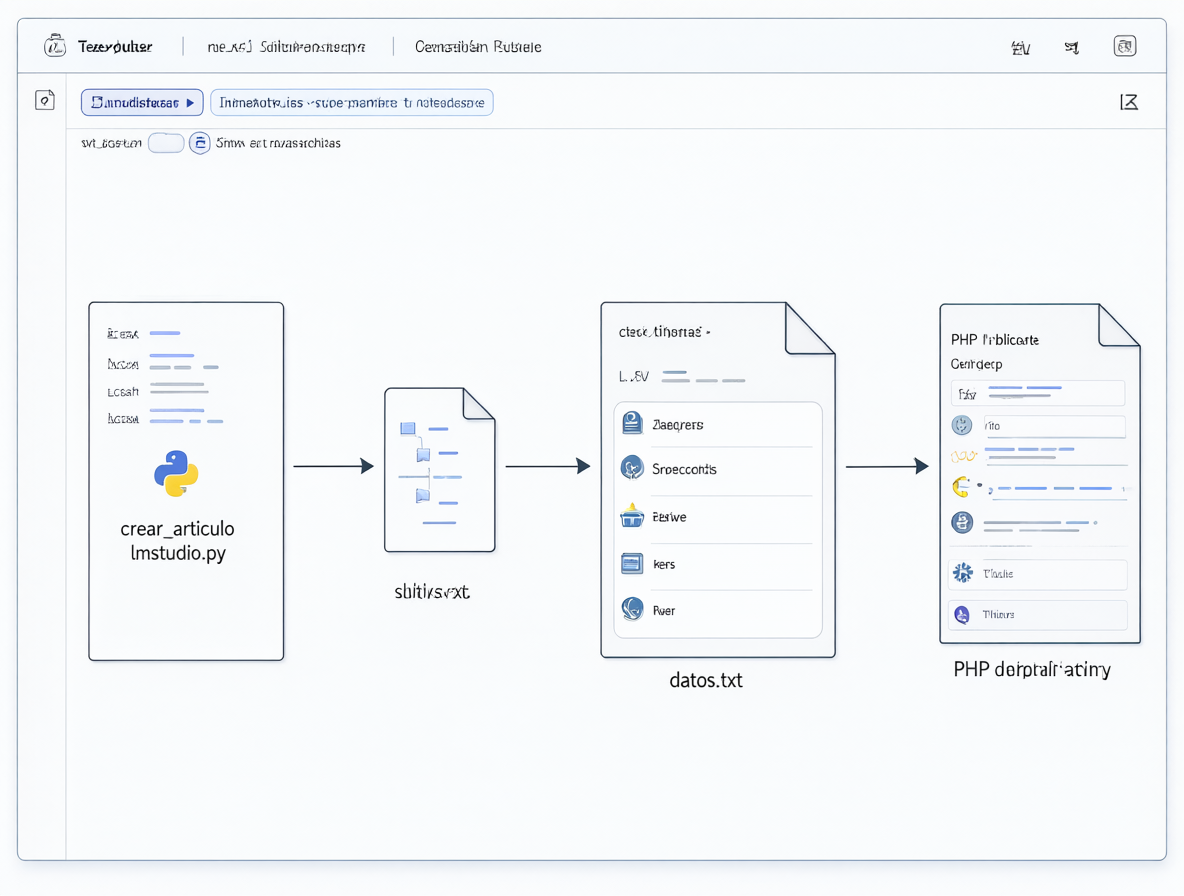The image size is (1184, 896).
Task: Click the round icon beside the rito field
Action: point(961,425)
